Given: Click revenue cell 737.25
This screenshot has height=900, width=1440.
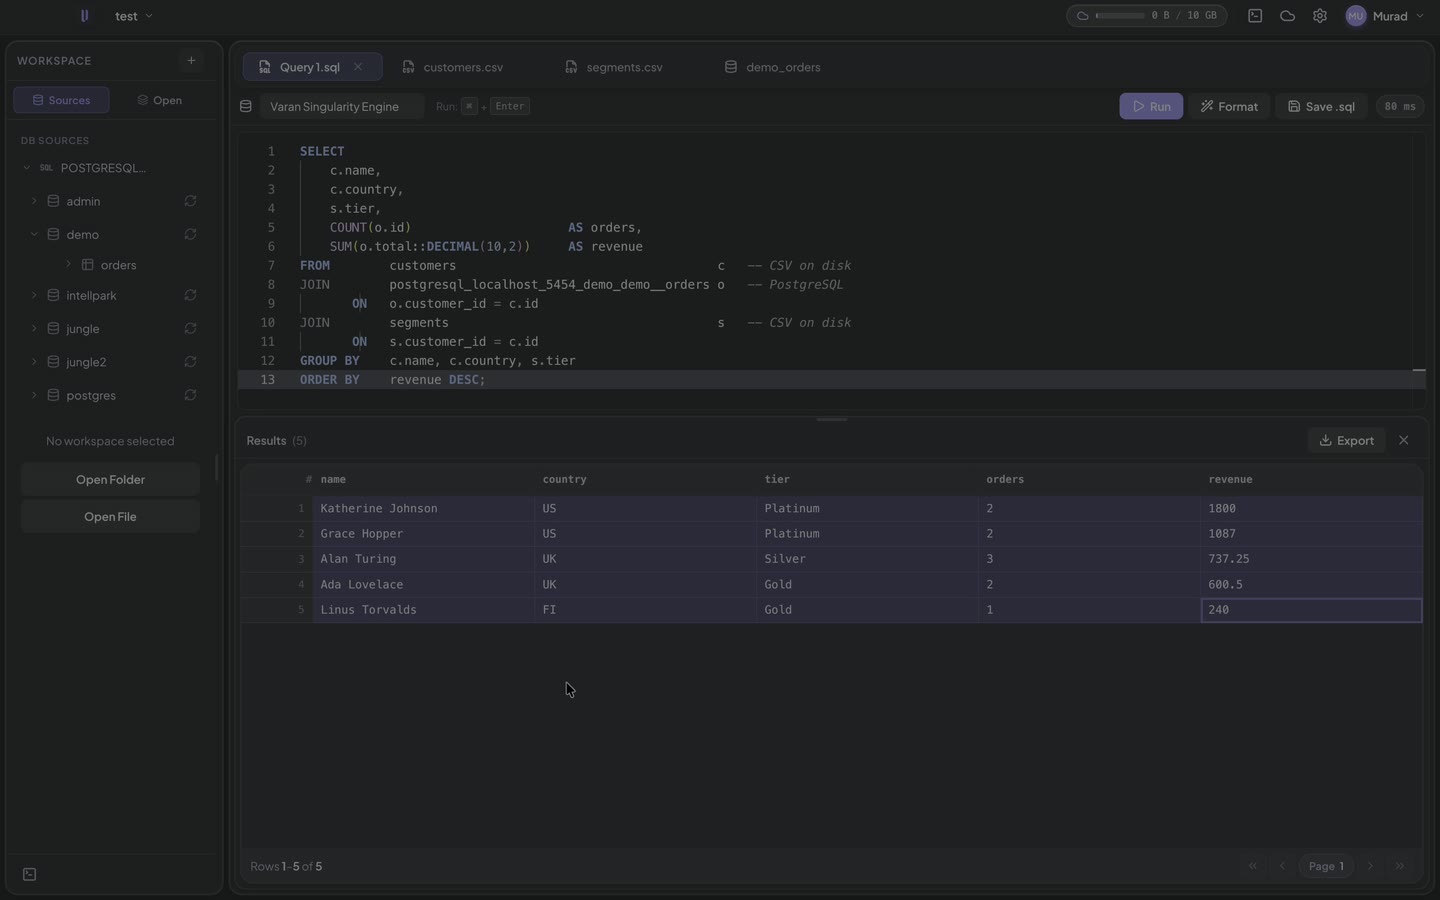Looking at the screenshot, I should [1311, 559].
